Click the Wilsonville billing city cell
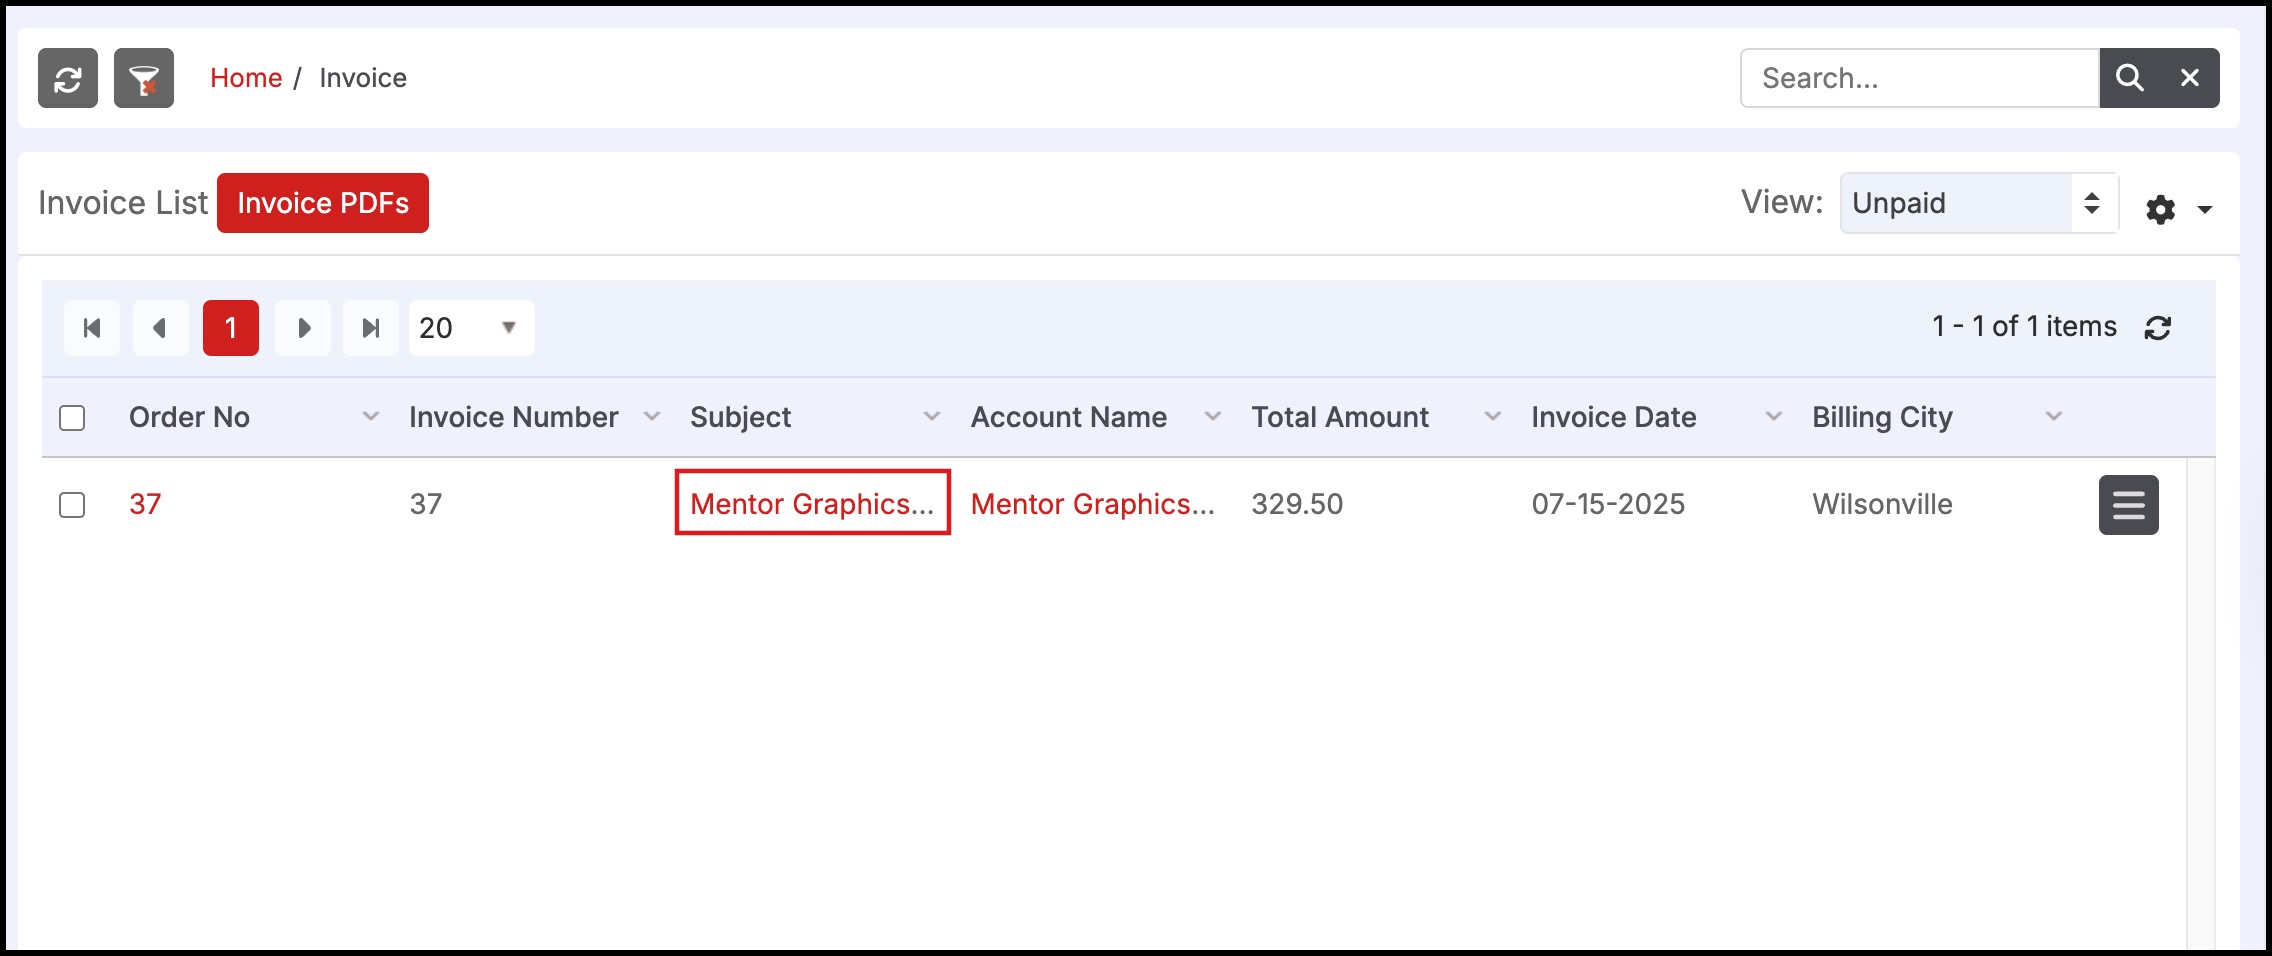The height and width of the screenshot is (956, 2272). coord(1883,504)
